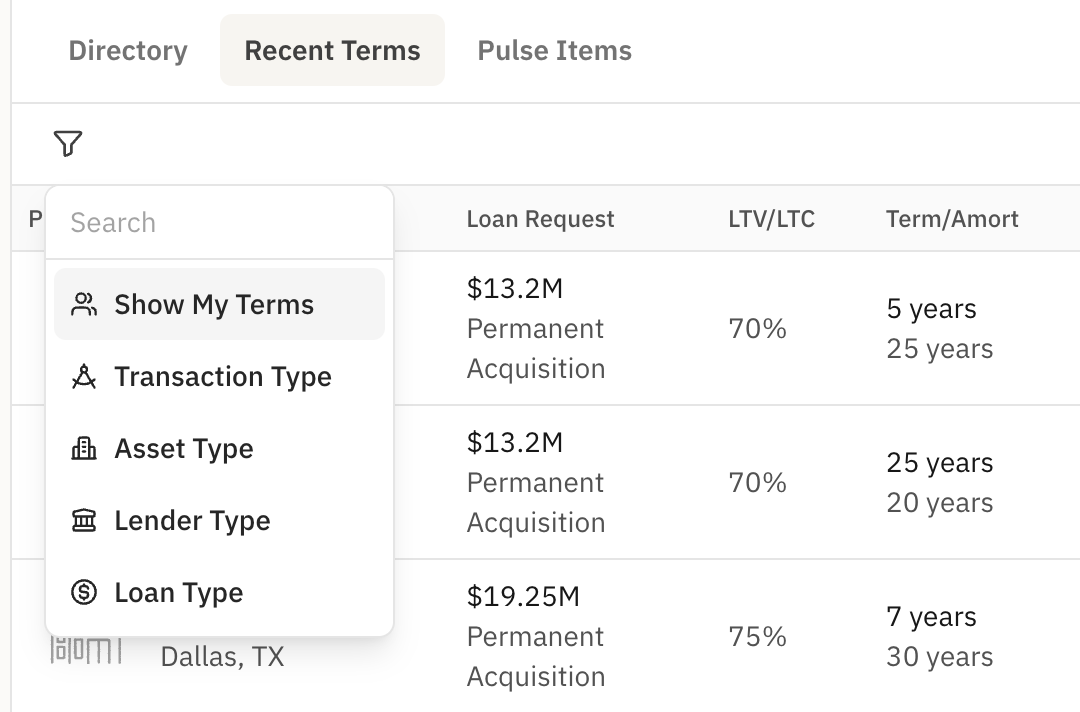Open the Asset Type filter options

[x=184, y=449]
